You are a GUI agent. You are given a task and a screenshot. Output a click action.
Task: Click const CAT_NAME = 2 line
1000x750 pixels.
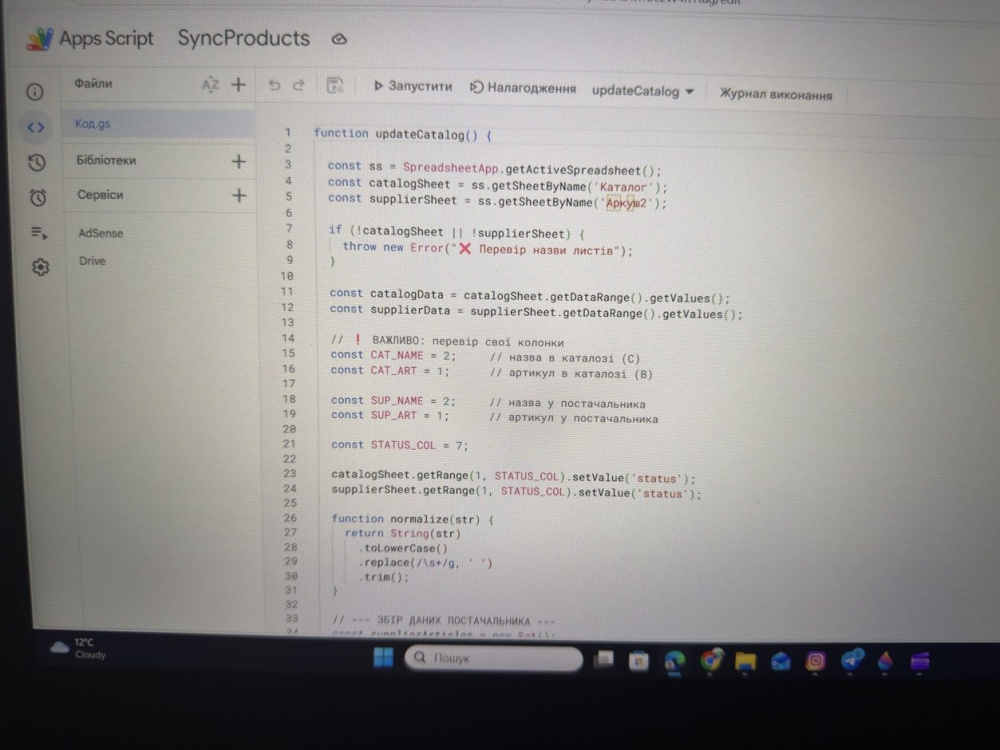point(393,355)
